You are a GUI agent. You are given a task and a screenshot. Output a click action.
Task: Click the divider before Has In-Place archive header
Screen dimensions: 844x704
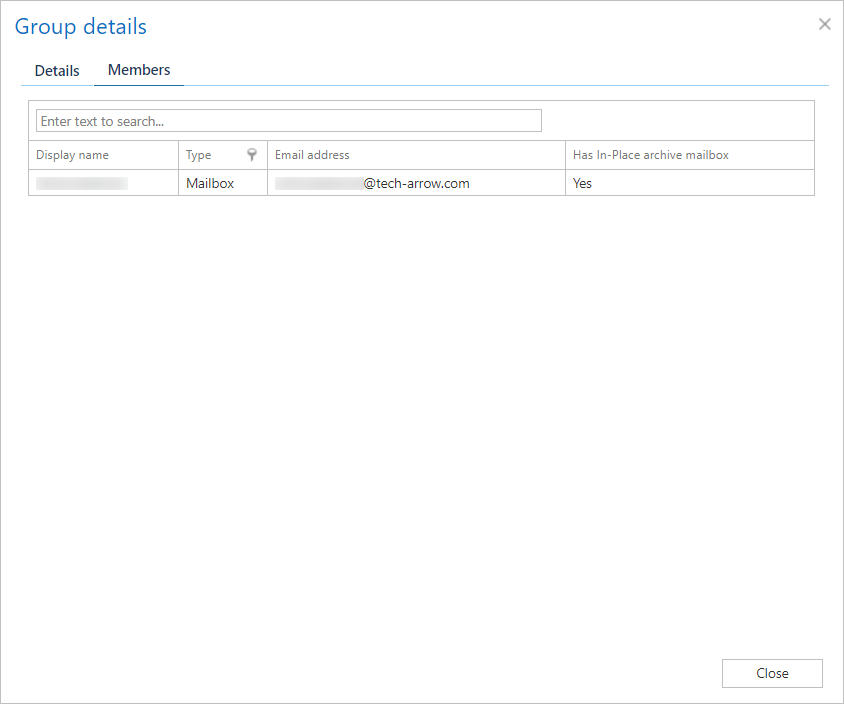pos(565,155)
